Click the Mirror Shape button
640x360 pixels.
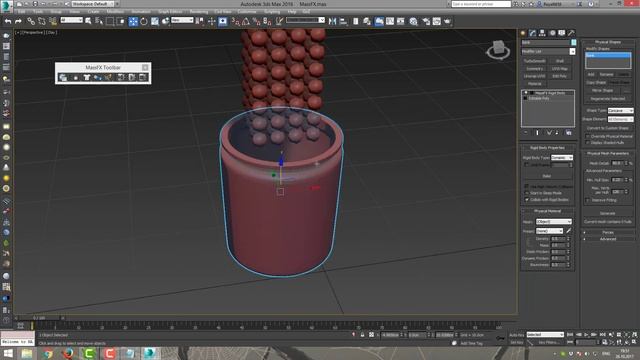[x=602, y=90]
